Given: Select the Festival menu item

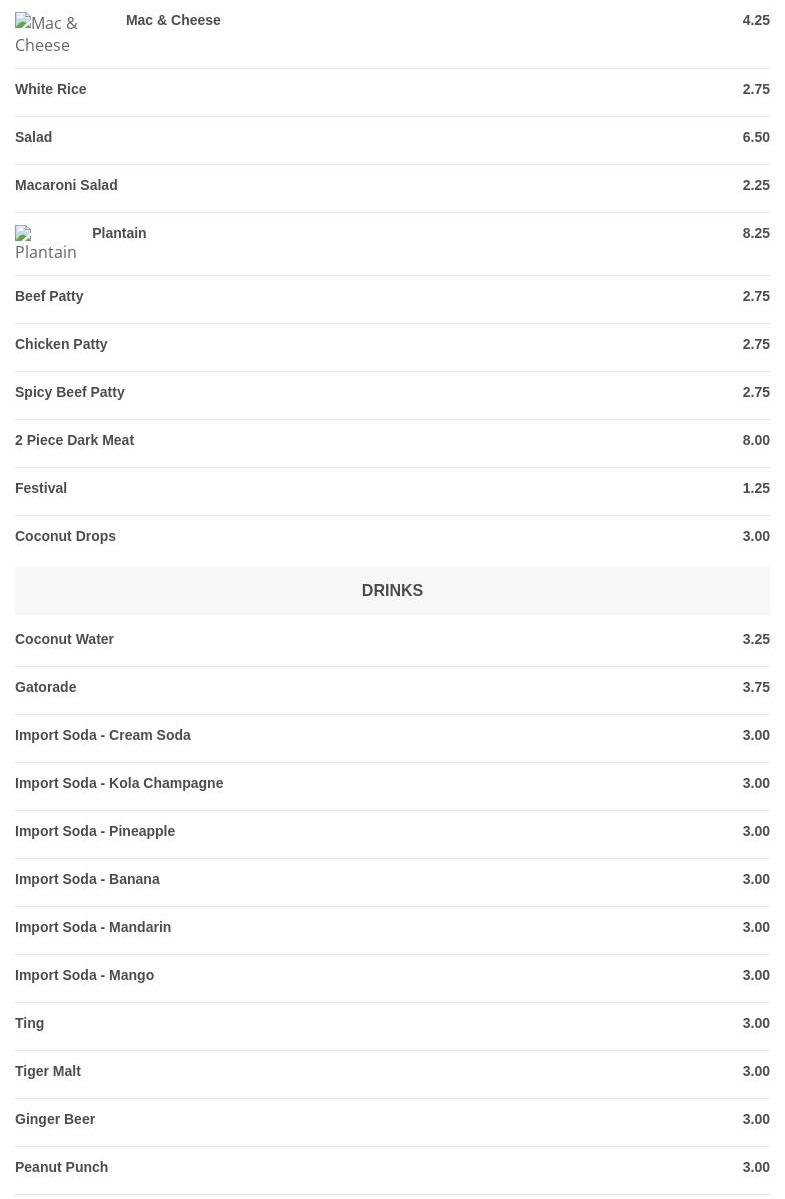Looking at the screenshot, I should [x=41, y=488].
